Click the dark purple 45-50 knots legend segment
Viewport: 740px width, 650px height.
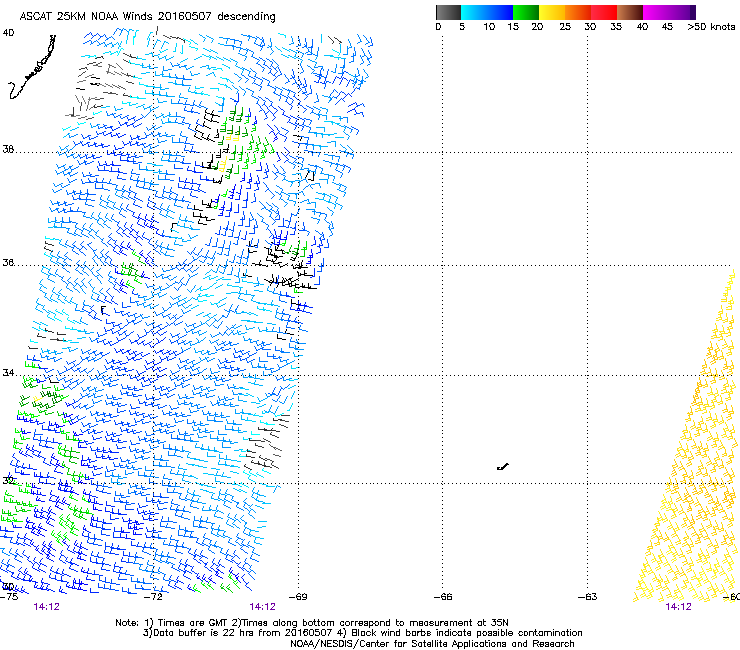(682, 12)
